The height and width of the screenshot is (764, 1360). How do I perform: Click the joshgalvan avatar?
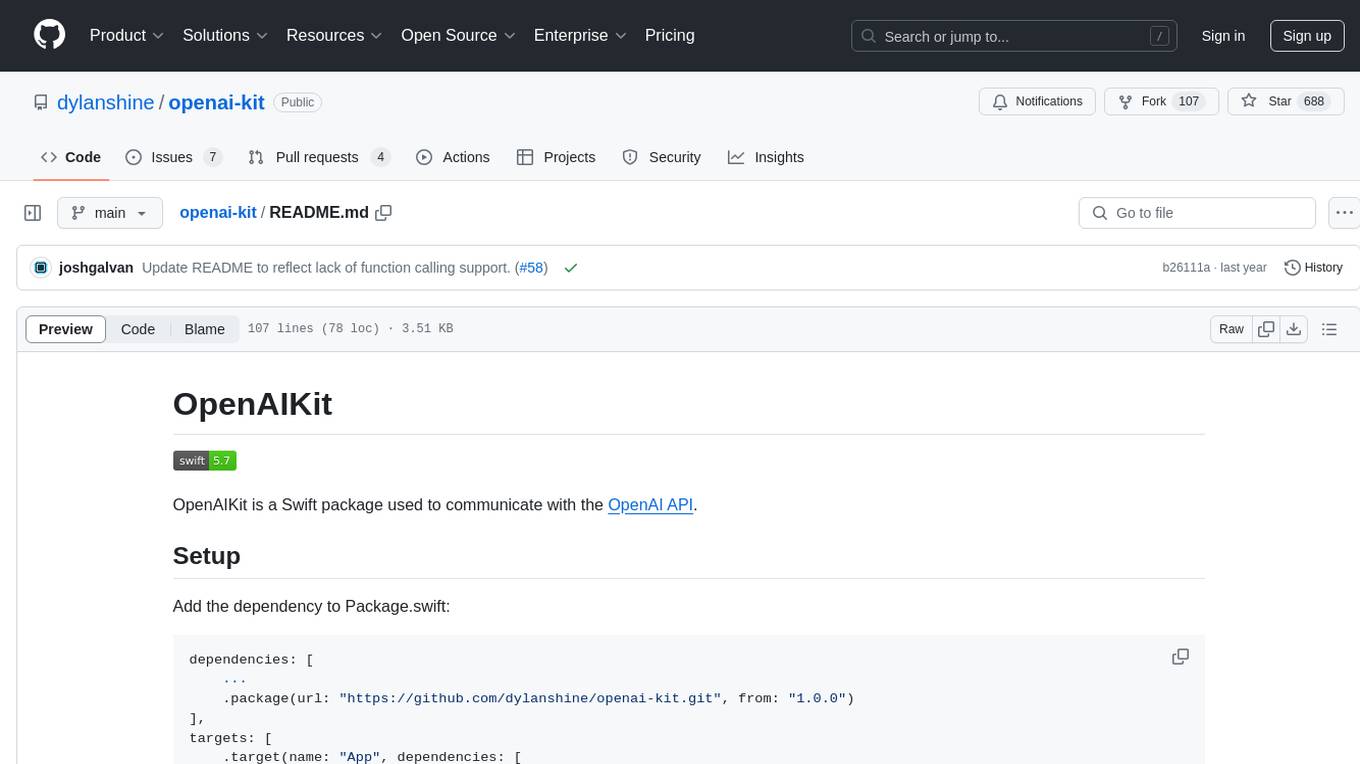41,267
